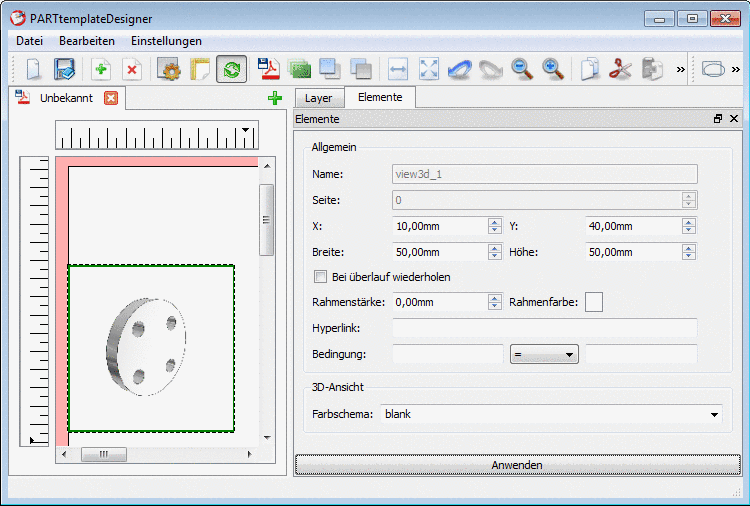Delete page using the red X icon
The width and height of the screenshot is (750, 506).
132,69
